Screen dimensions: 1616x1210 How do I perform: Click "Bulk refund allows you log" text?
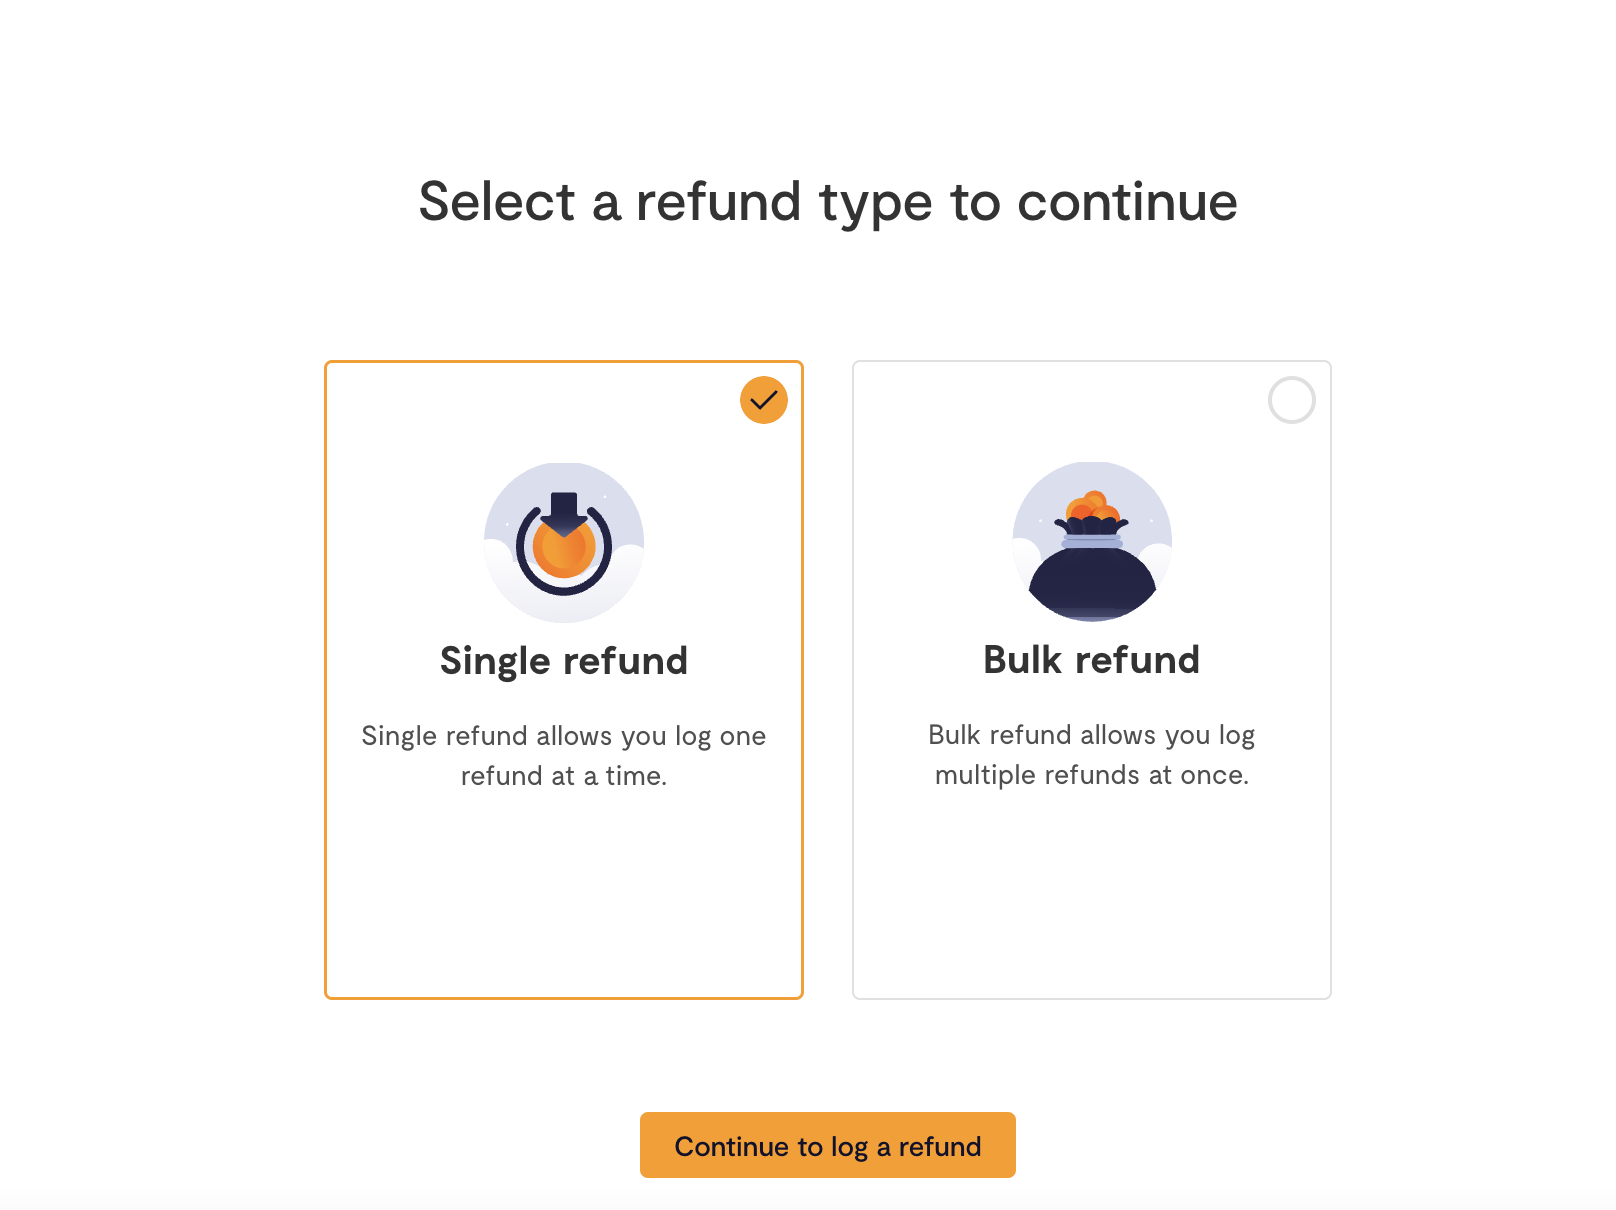pyautogui.click(x=1092, y=735)
